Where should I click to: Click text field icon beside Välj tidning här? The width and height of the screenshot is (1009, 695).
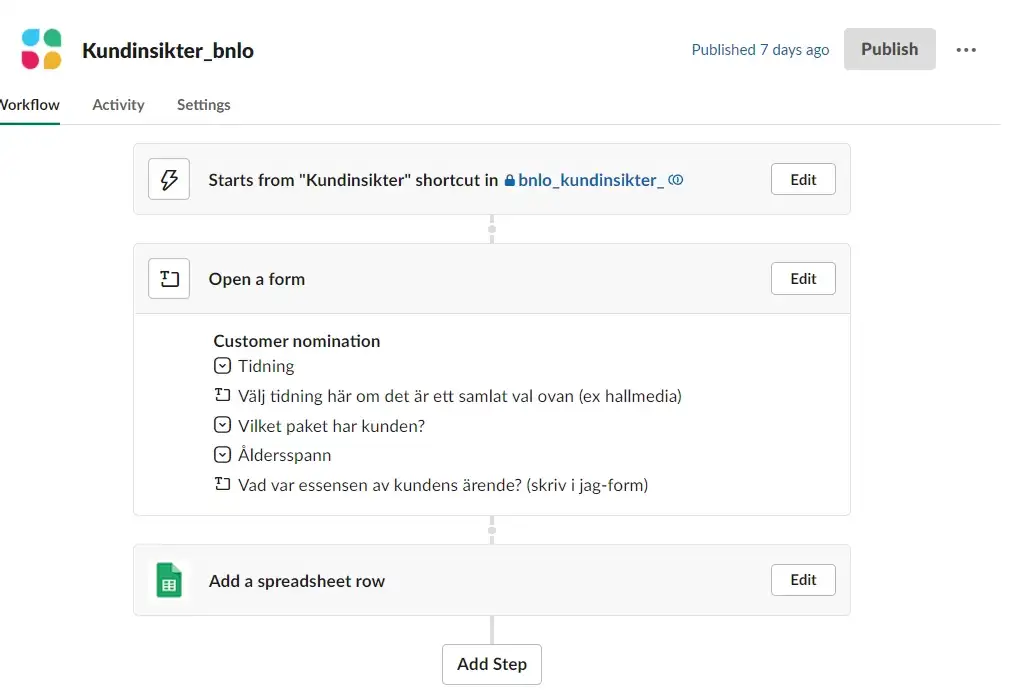click(223, 396)
